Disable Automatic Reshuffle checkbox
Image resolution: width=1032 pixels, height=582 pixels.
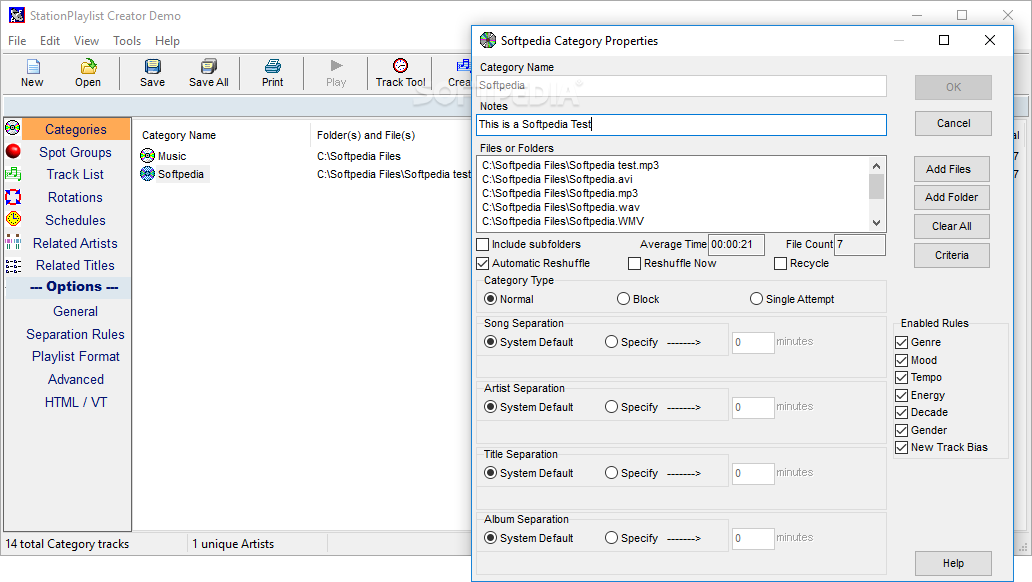pos(482,263)
